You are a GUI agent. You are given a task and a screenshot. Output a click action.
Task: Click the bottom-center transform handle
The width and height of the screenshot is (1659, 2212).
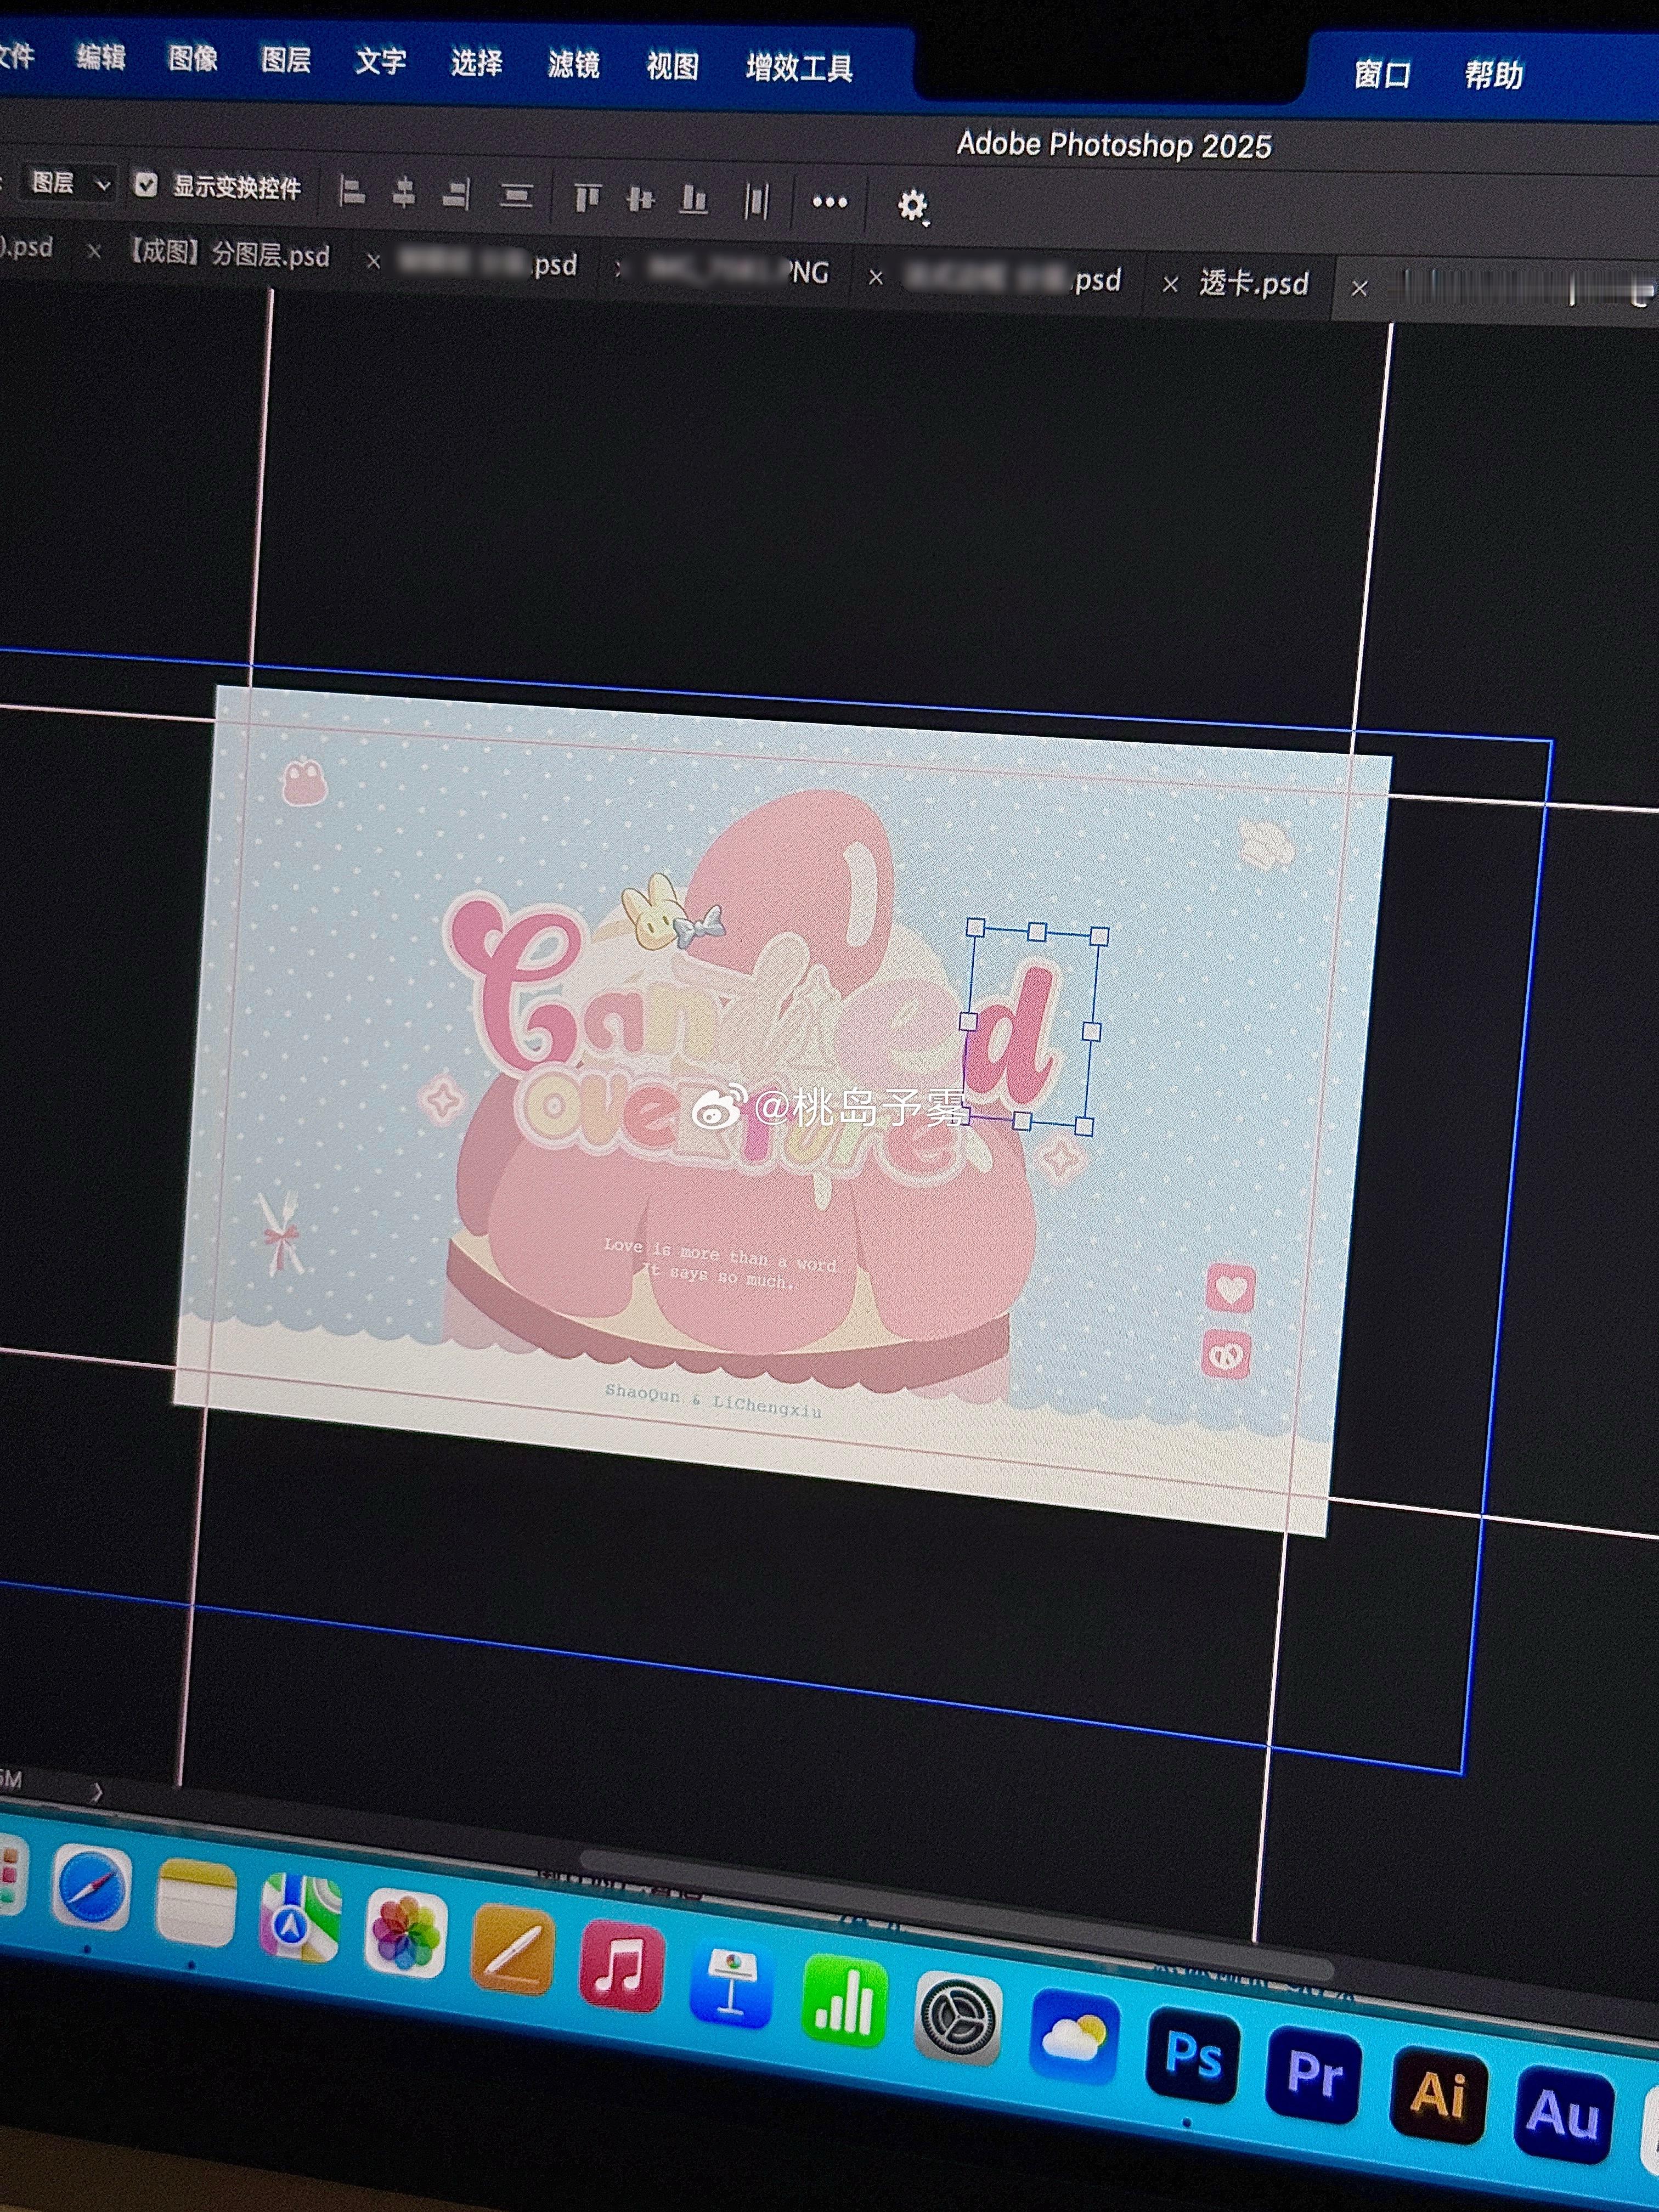pos(1021,1121)
